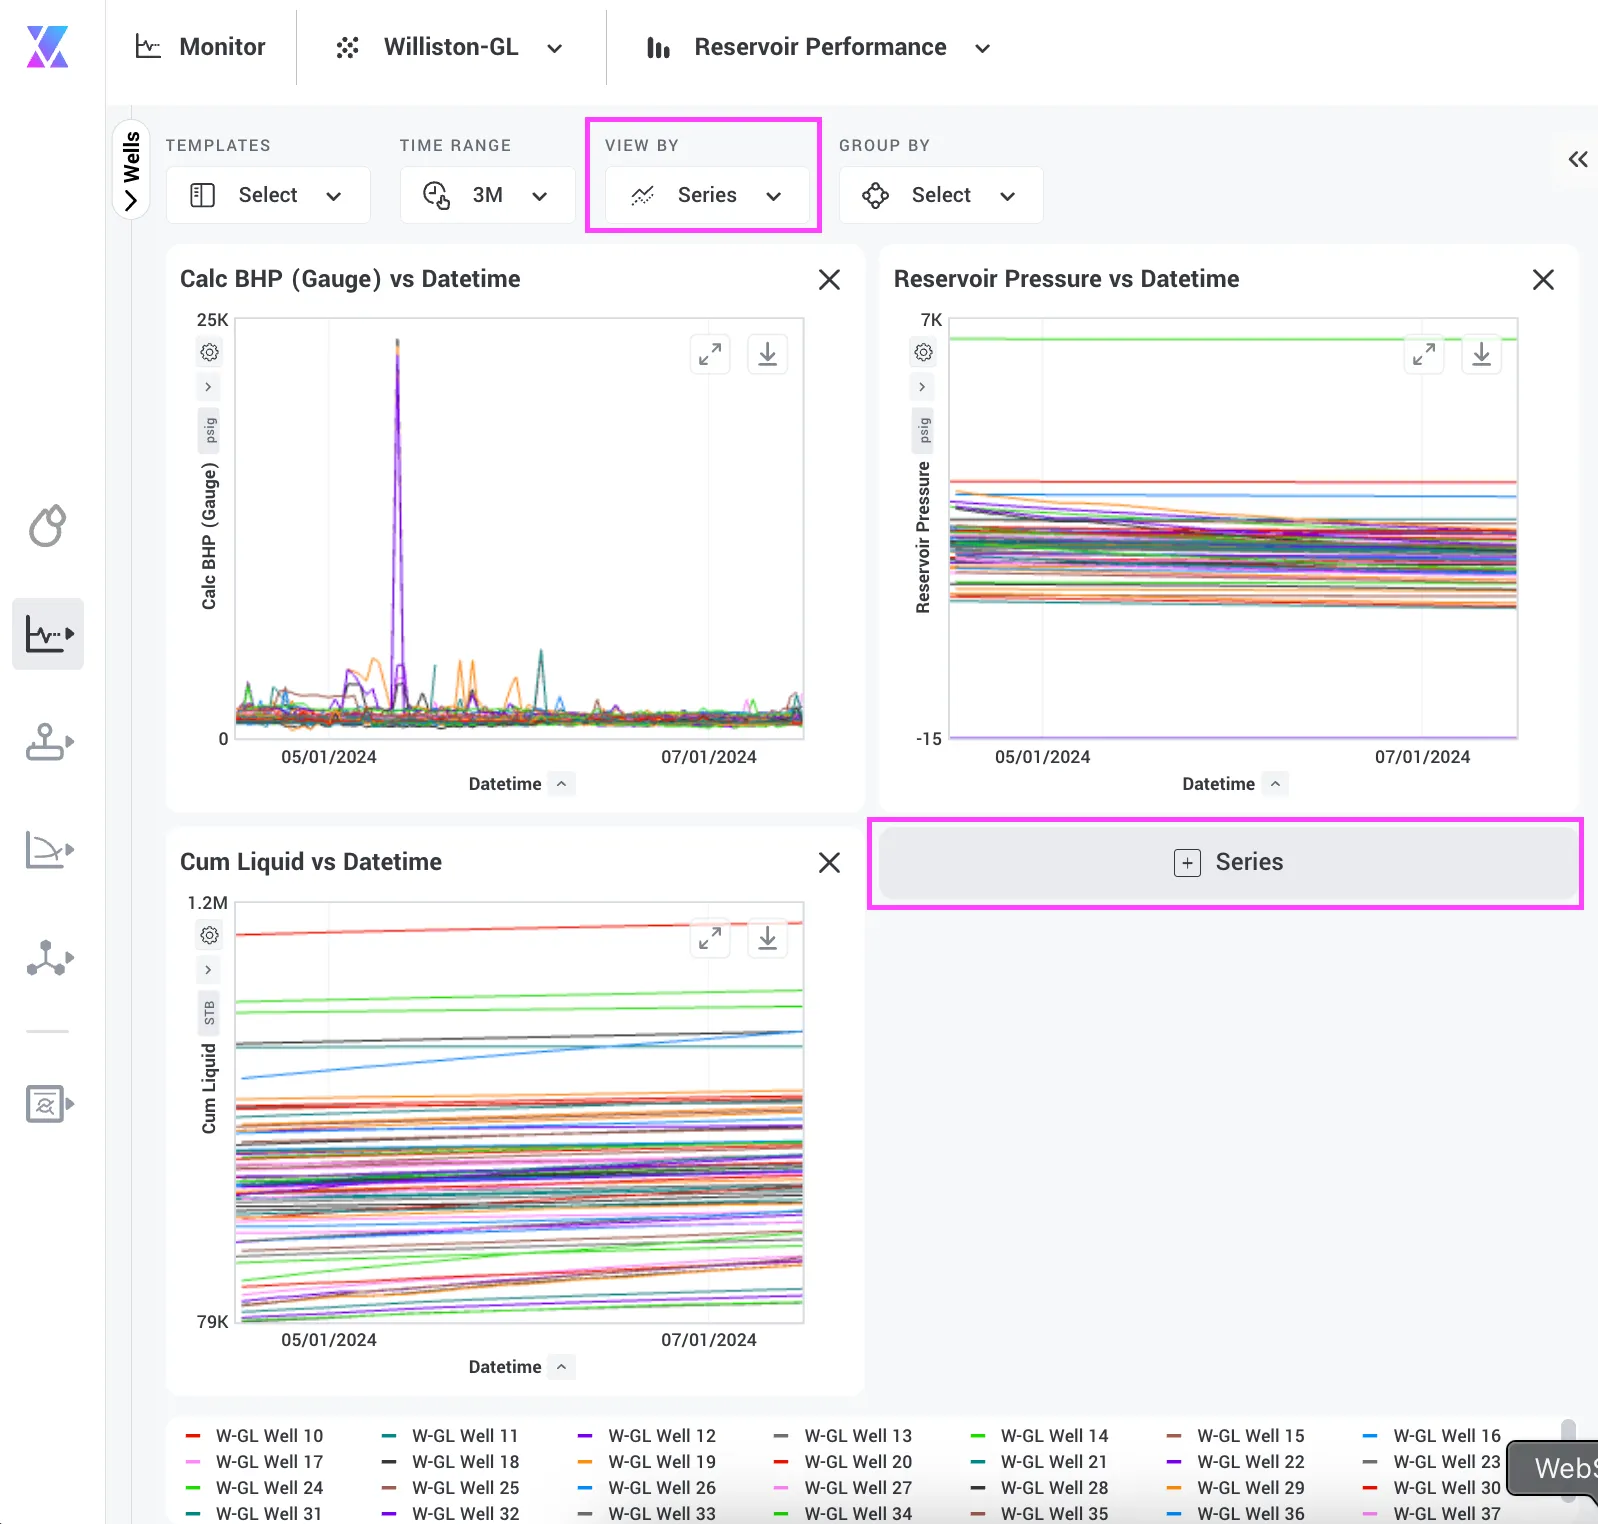The height and width of the screenshot is (1524, 1598).
Task: Download the Cum Liquid chart
Action: click(x=767, y=937)
